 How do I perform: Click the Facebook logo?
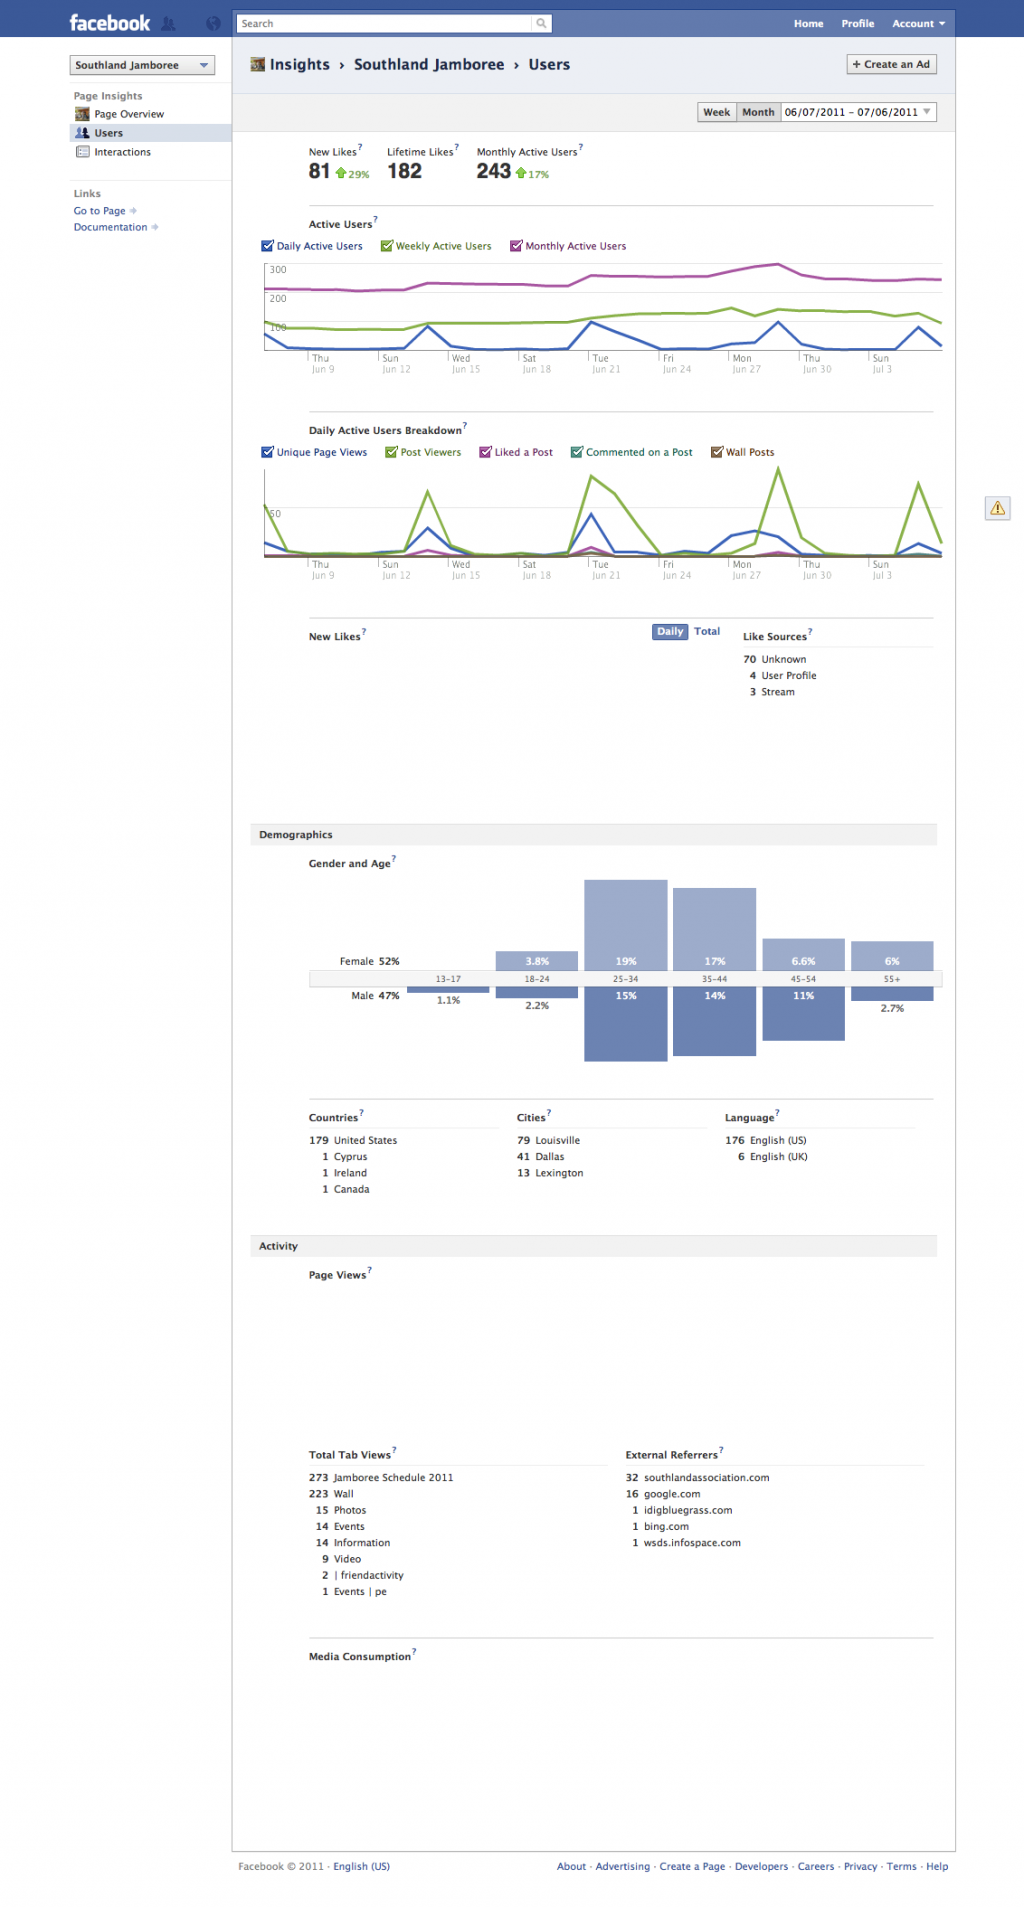pos(109,22)
